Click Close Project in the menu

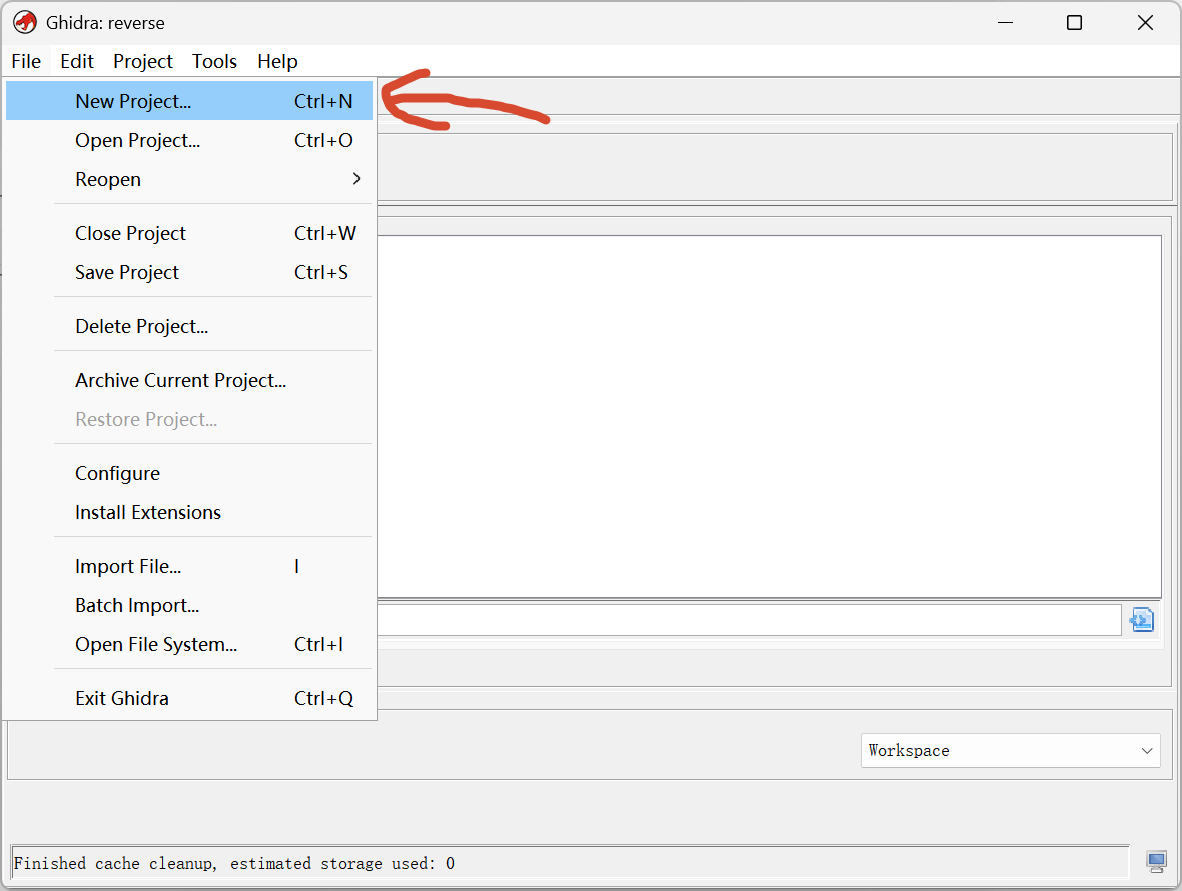(x=130, y=234)
